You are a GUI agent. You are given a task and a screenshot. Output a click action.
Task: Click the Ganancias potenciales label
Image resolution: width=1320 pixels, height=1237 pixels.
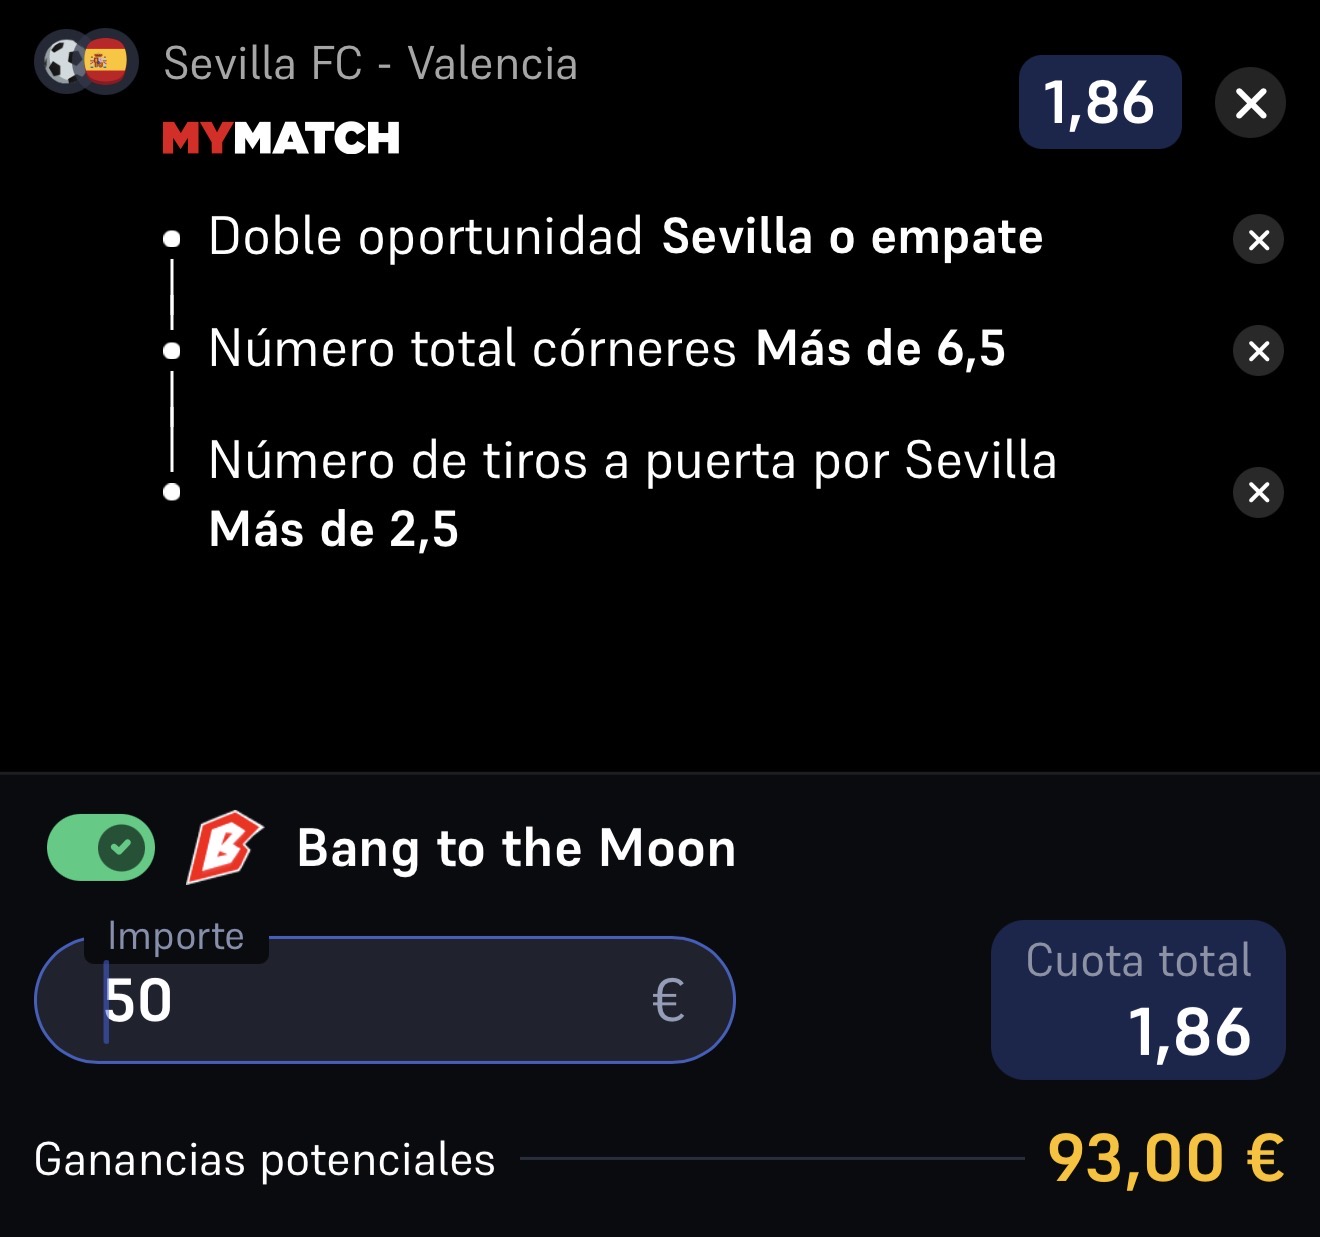click(x=265, y=1160)
